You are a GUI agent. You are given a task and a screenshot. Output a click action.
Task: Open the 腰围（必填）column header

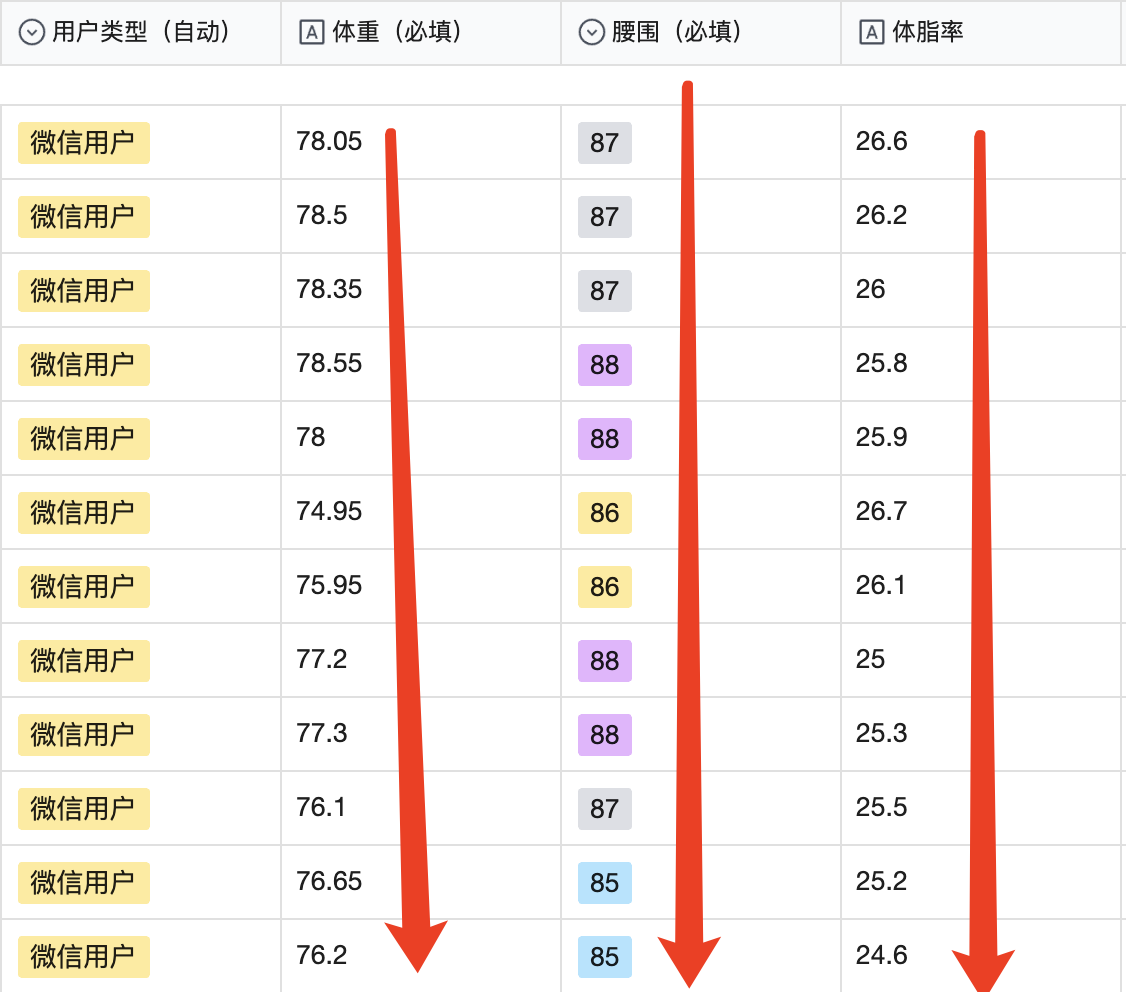tap(677, 33)
